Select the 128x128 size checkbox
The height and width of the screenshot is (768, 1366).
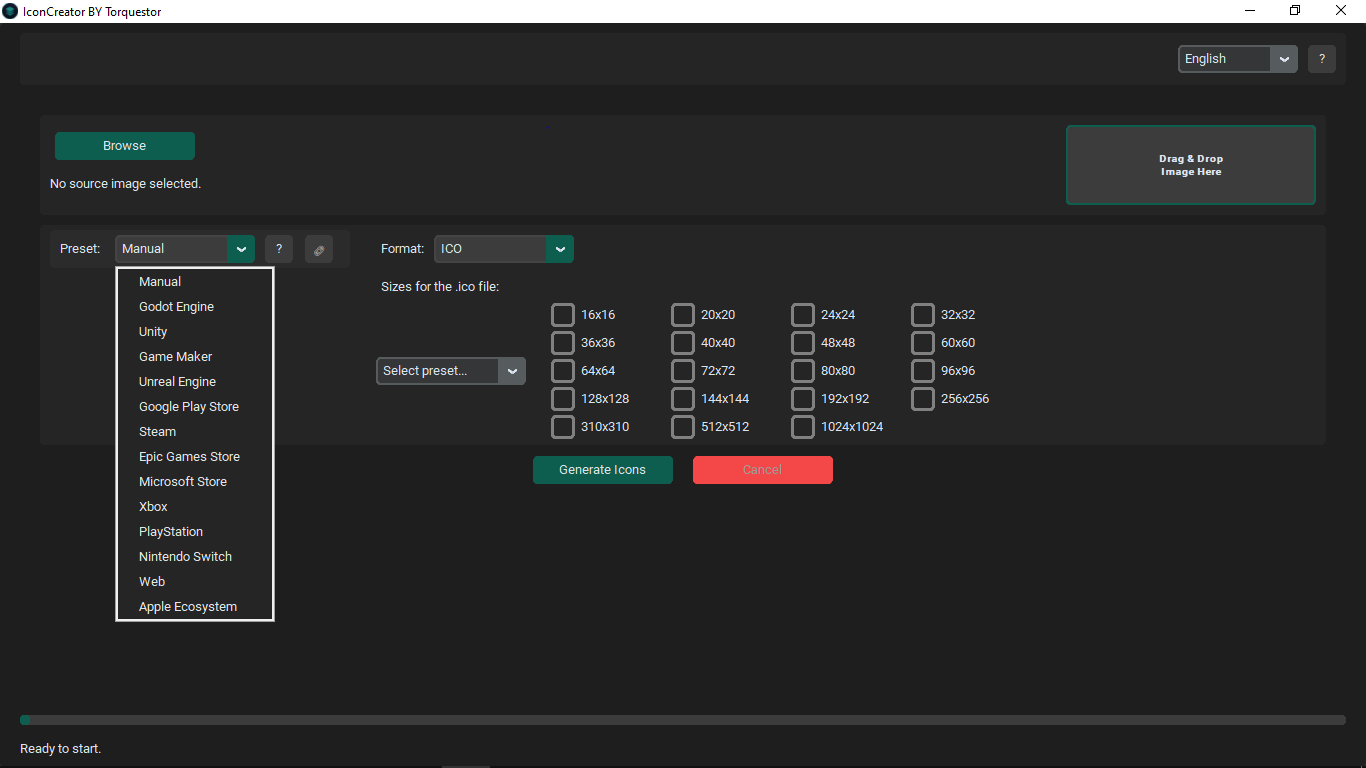pos(563,399)
